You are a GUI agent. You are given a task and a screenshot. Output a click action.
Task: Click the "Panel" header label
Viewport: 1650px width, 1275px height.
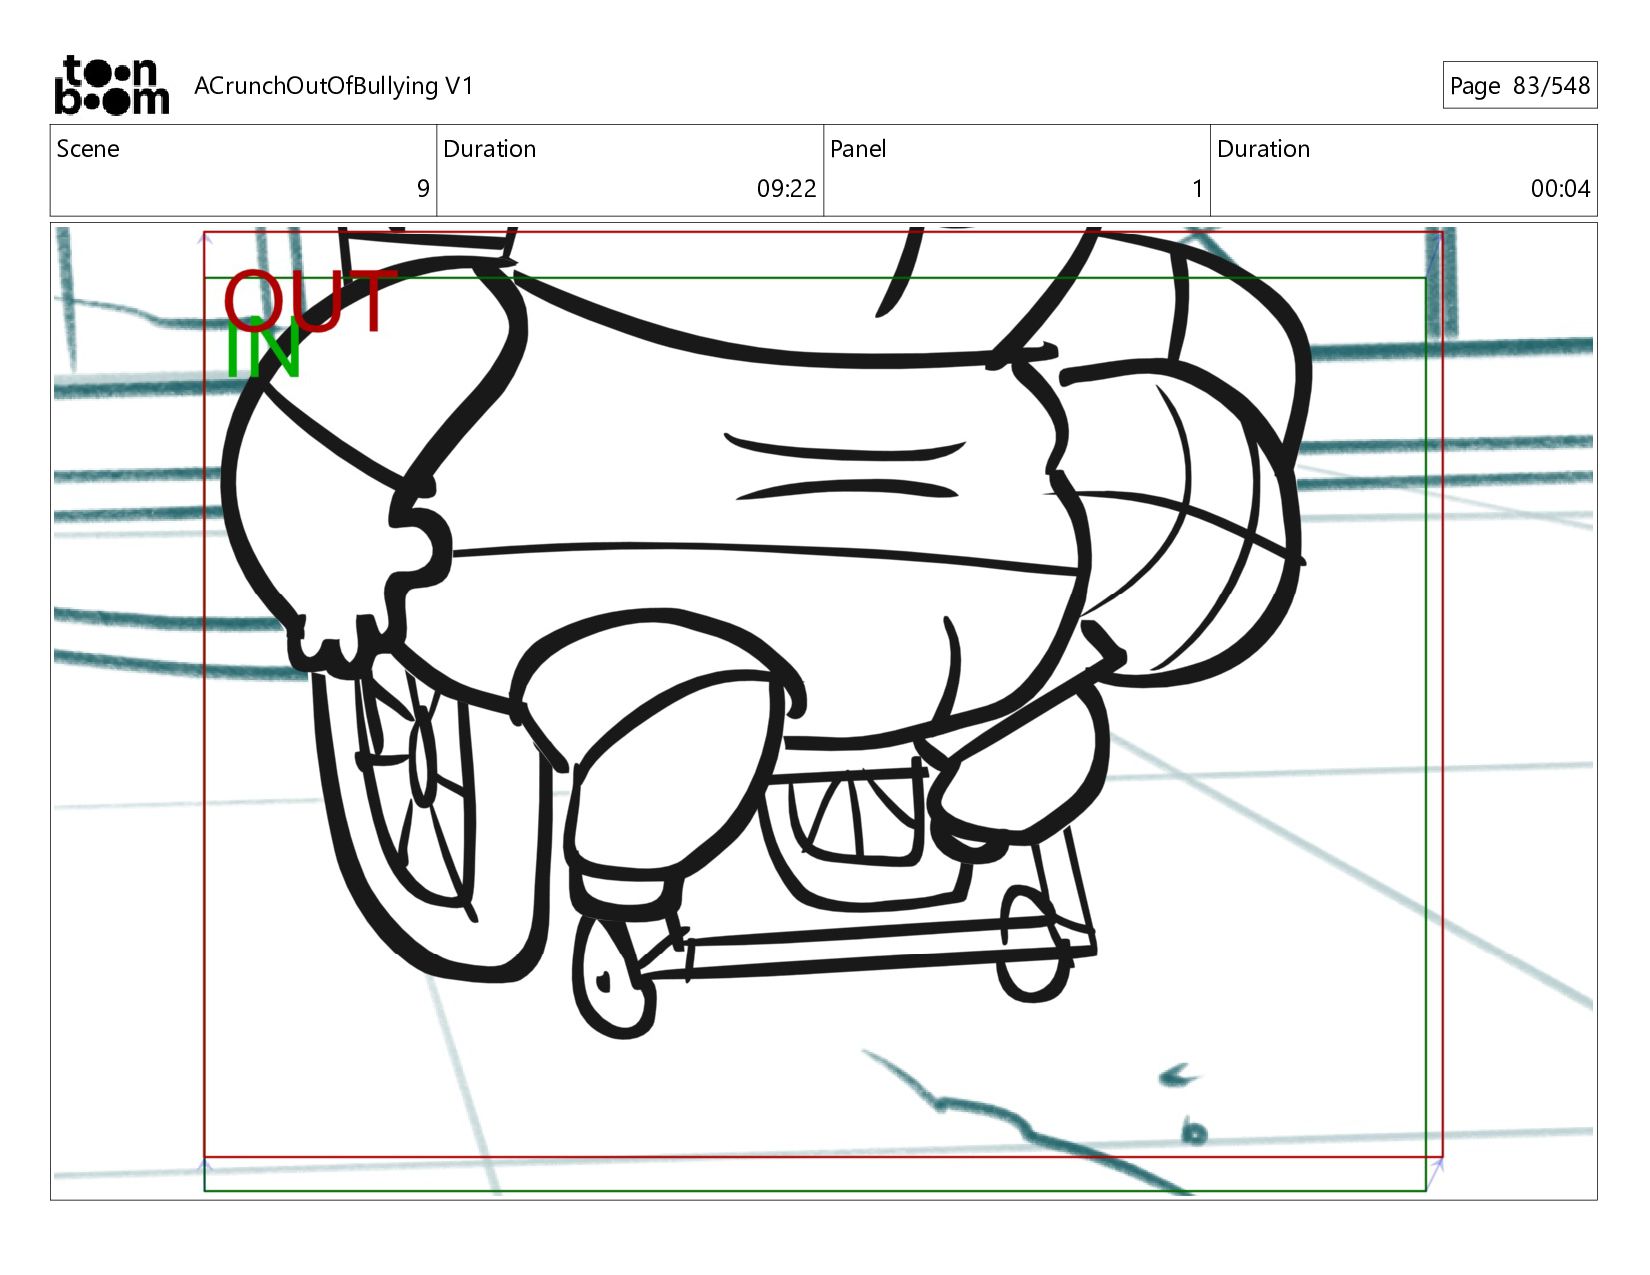(x=858, y=149)
